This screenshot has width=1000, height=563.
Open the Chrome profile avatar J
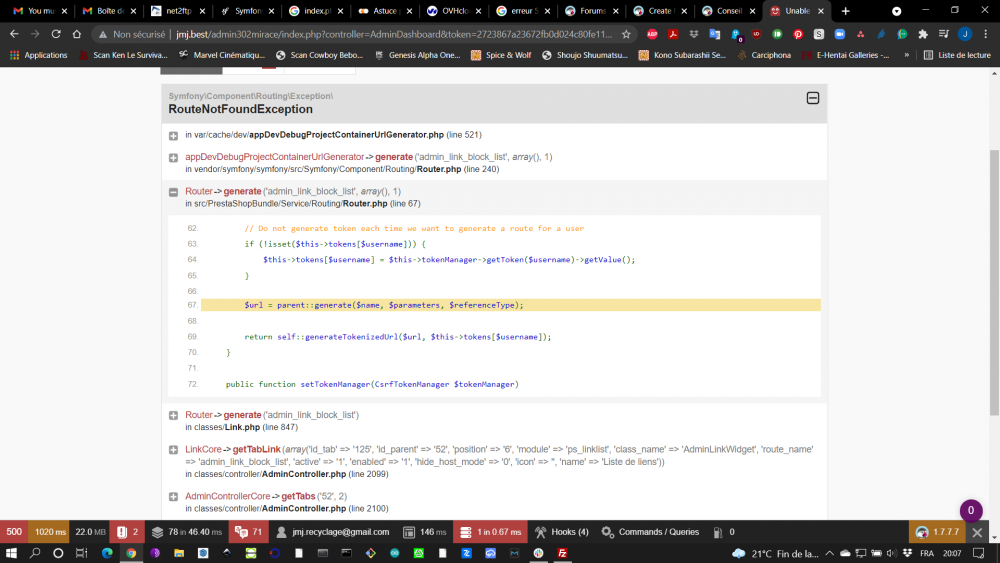(965, 34)
